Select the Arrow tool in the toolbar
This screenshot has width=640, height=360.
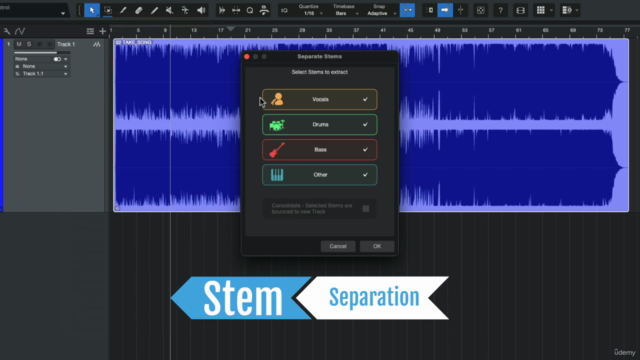pos(92,10)
